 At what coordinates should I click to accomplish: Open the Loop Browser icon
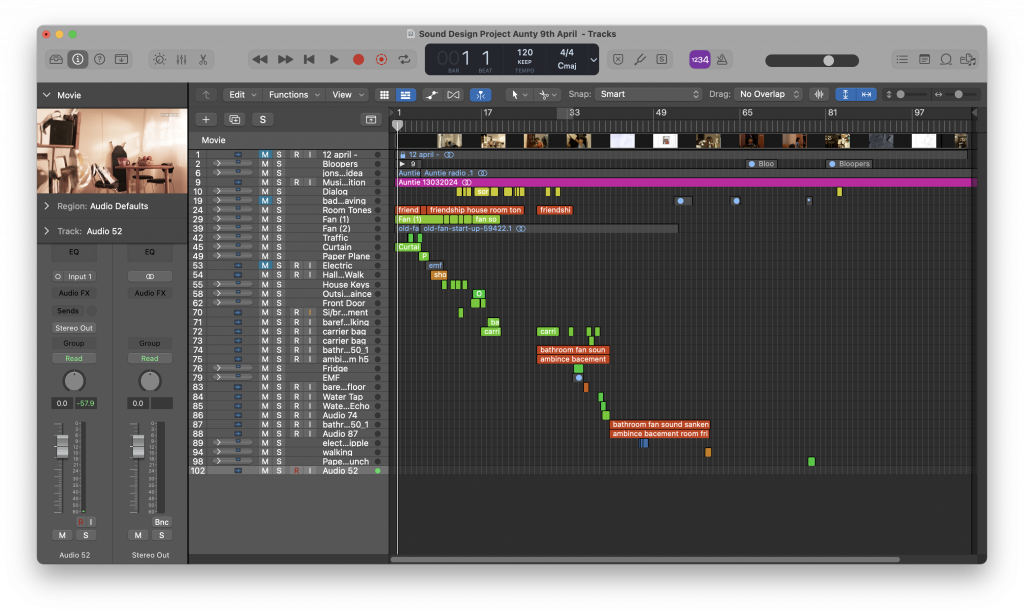click(x=946, y=59)
